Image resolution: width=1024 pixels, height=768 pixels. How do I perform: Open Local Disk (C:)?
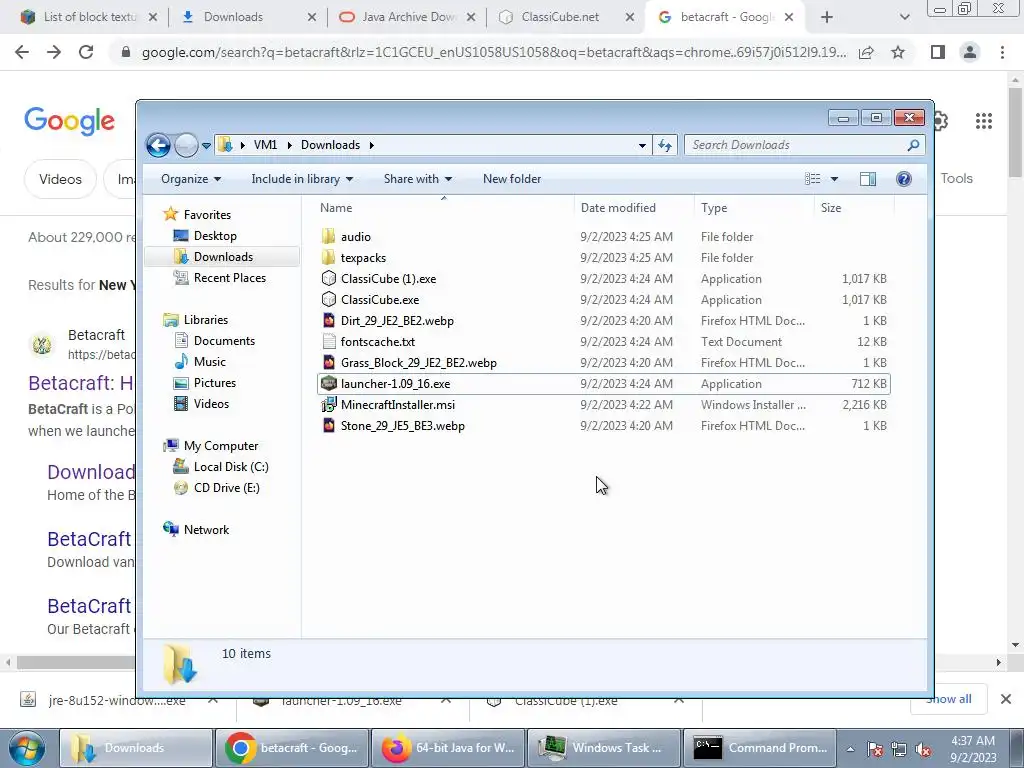[x=231, y=467]
